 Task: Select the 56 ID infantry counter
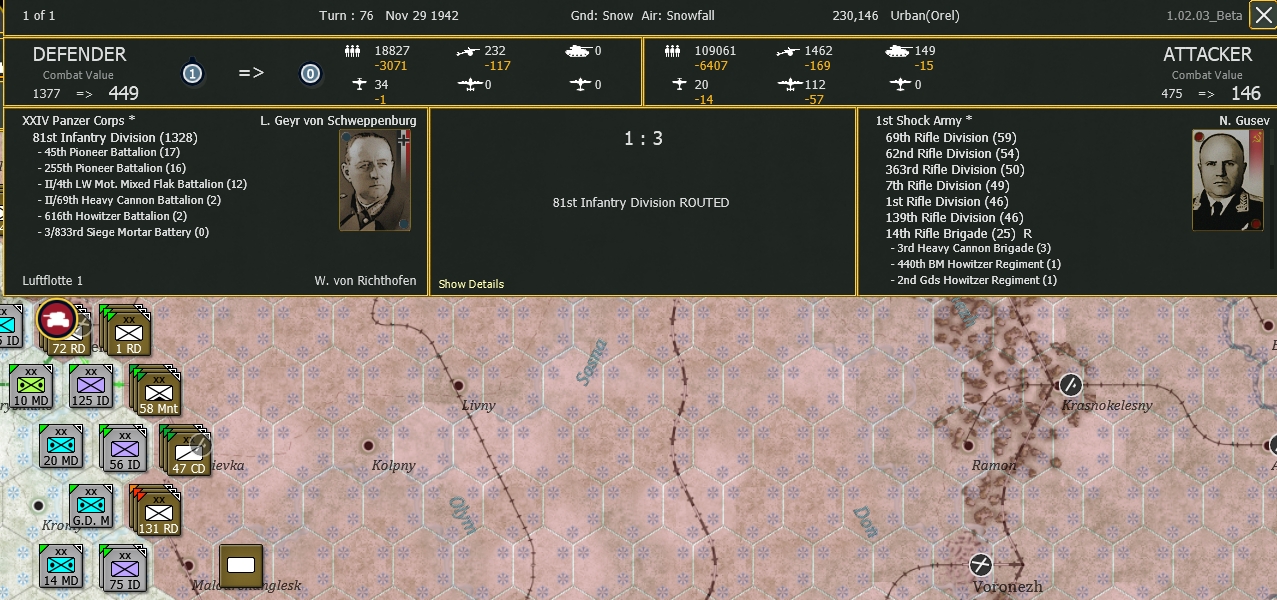tap(122, 448)
